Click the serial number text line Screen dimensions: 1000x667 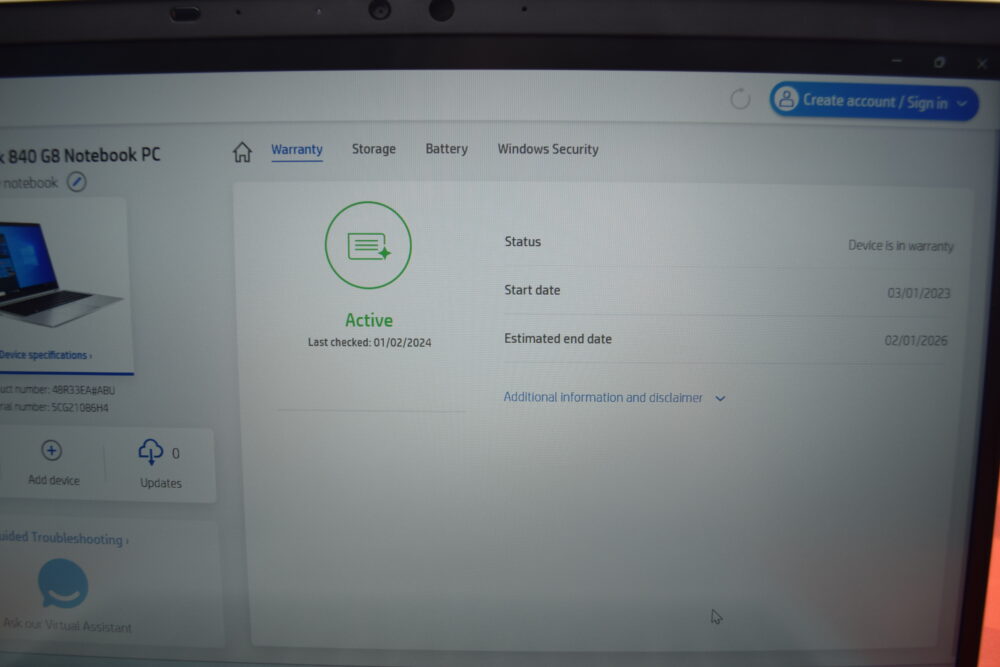[54, 407]
